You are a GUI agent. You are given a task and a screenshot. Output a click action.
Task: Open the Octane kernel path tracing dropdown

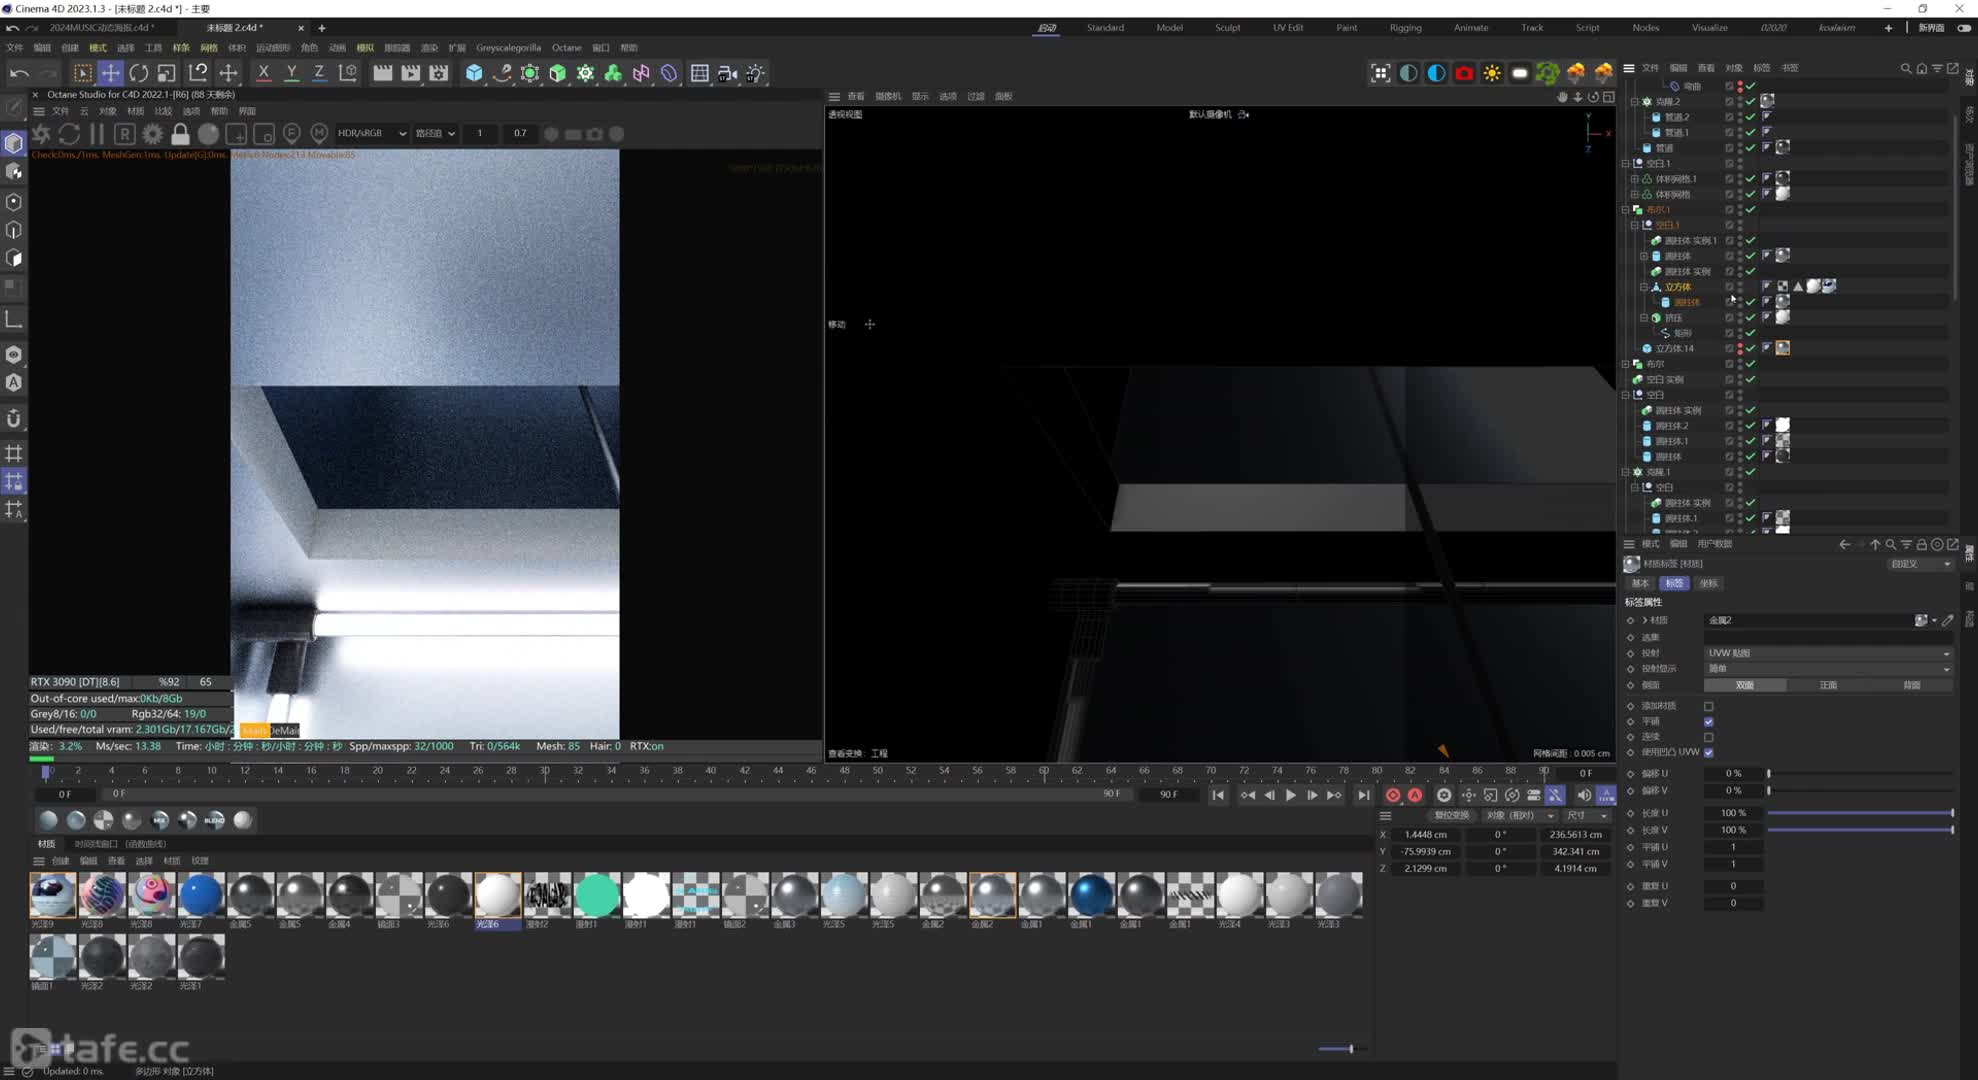tap(435, 133)
